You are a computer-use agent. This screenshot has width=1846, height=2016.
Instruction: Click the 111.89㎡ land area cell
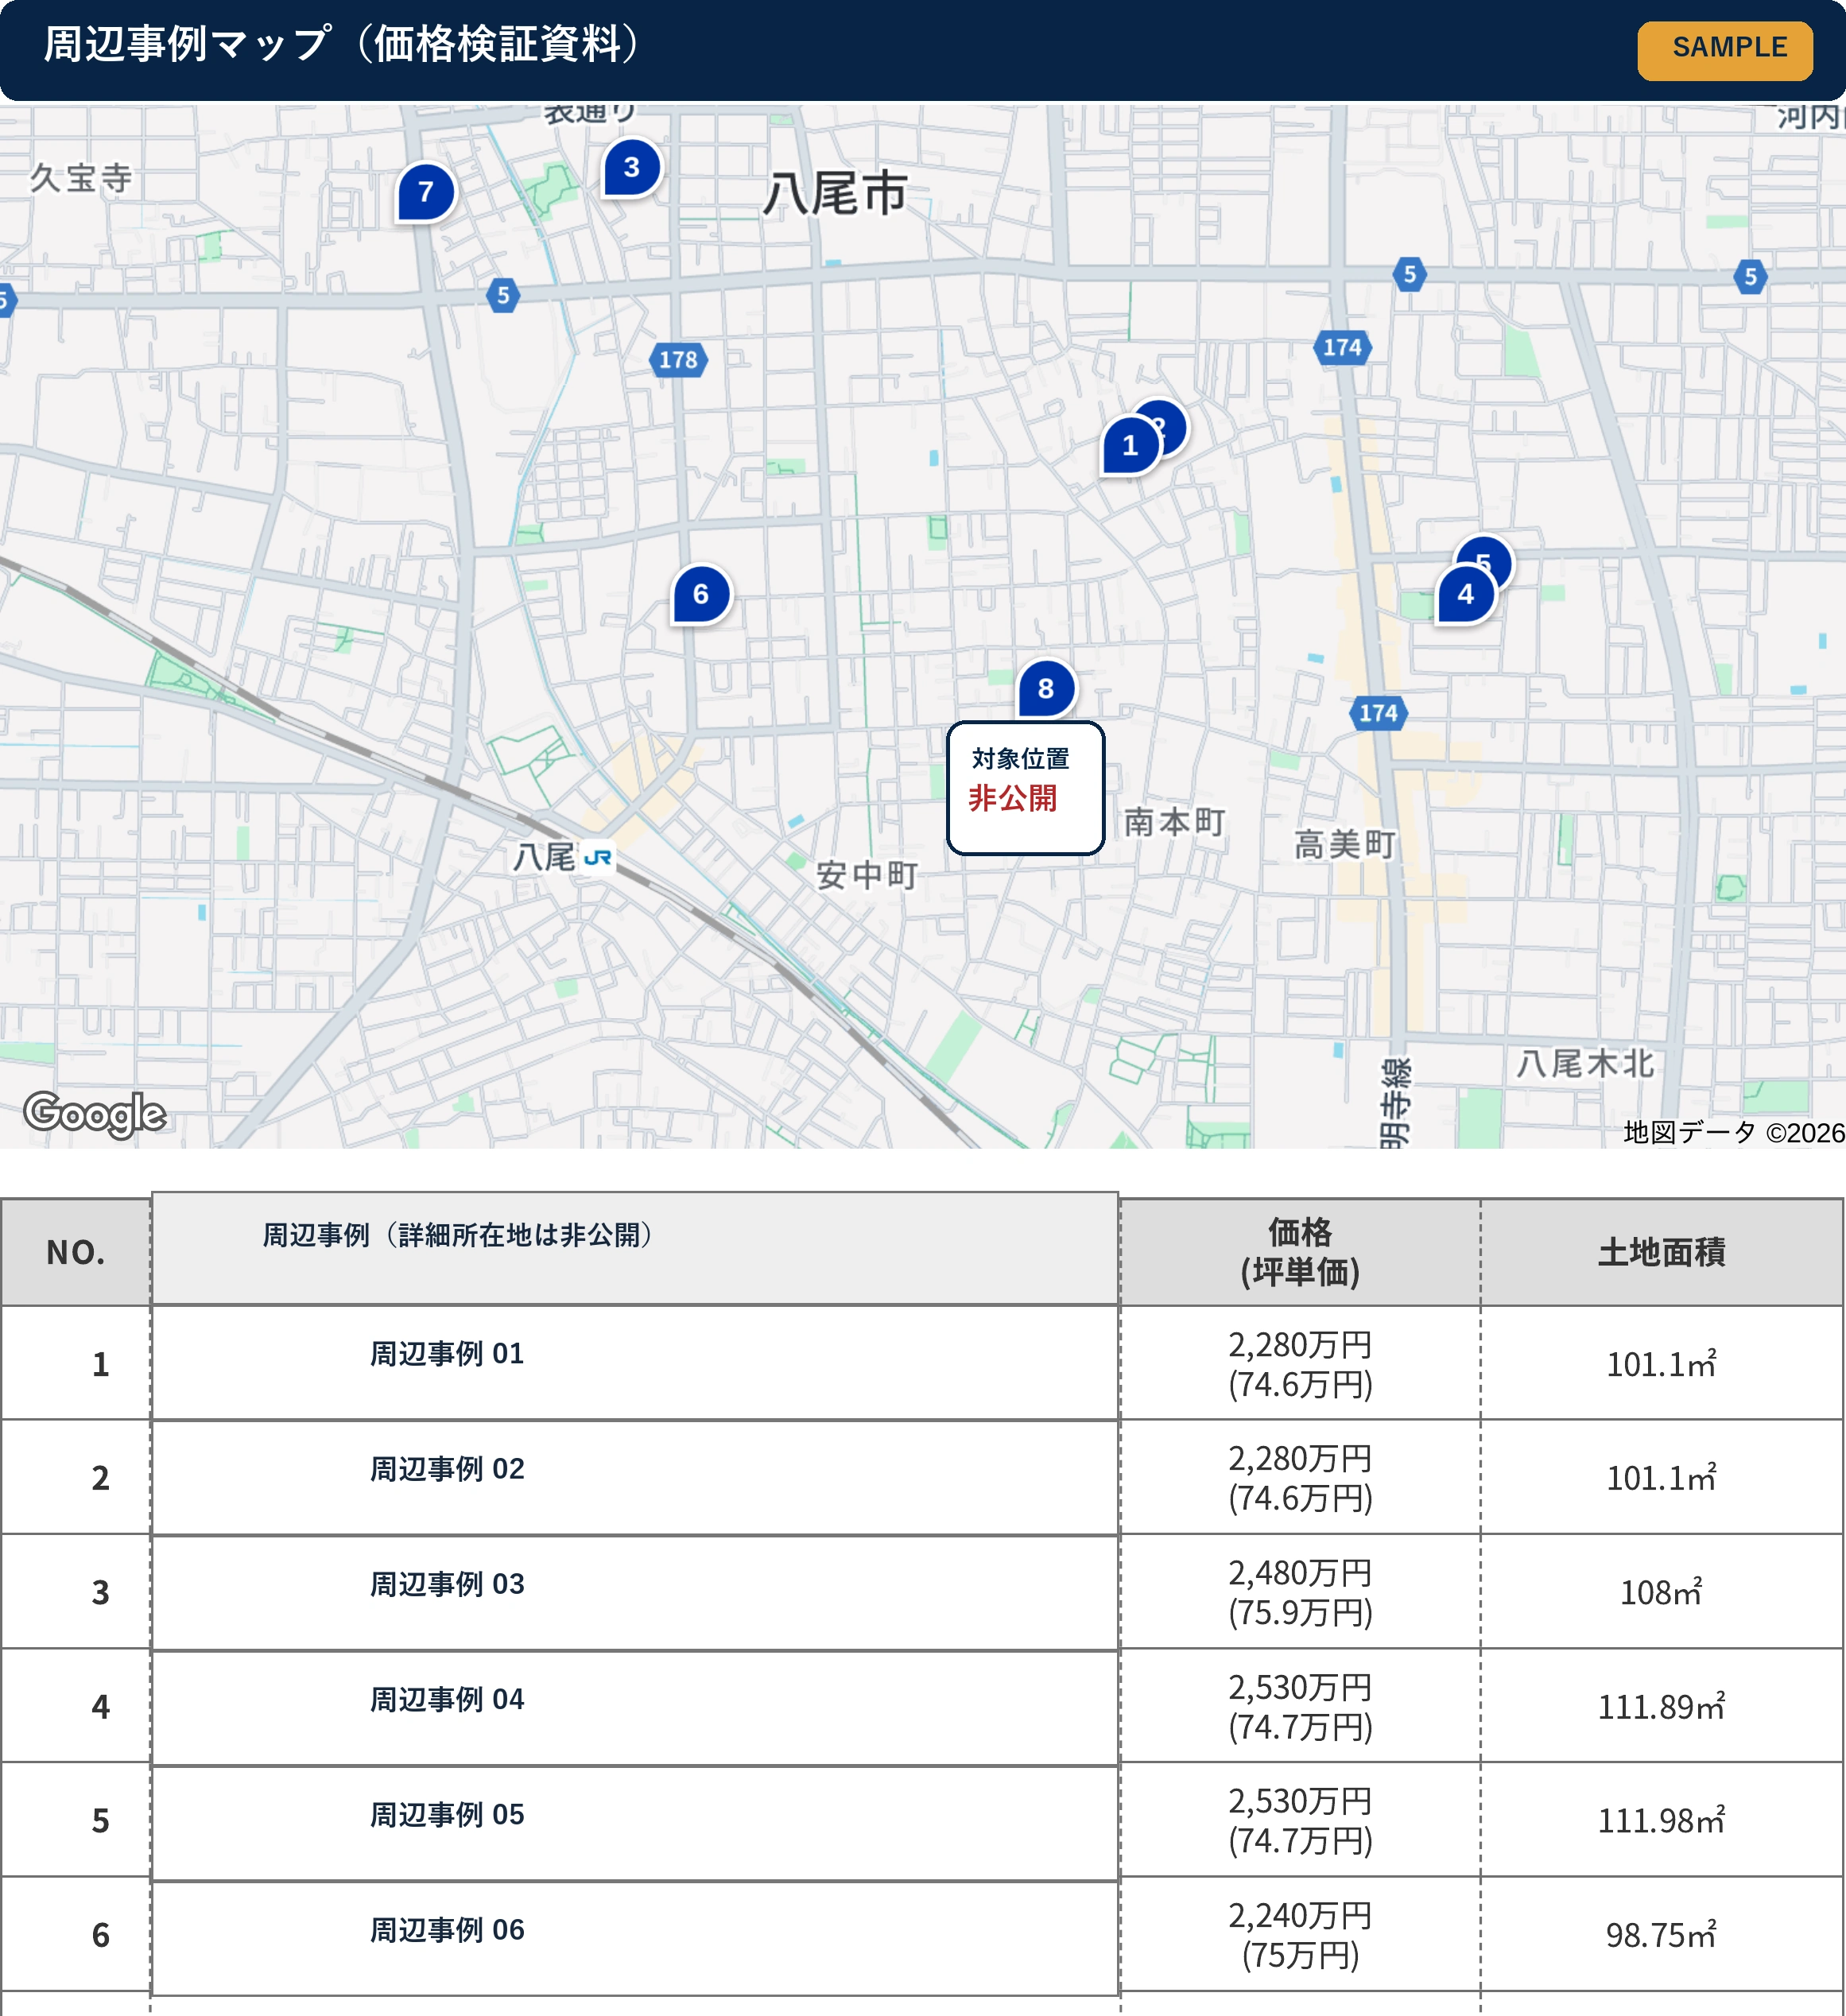1661,1707
